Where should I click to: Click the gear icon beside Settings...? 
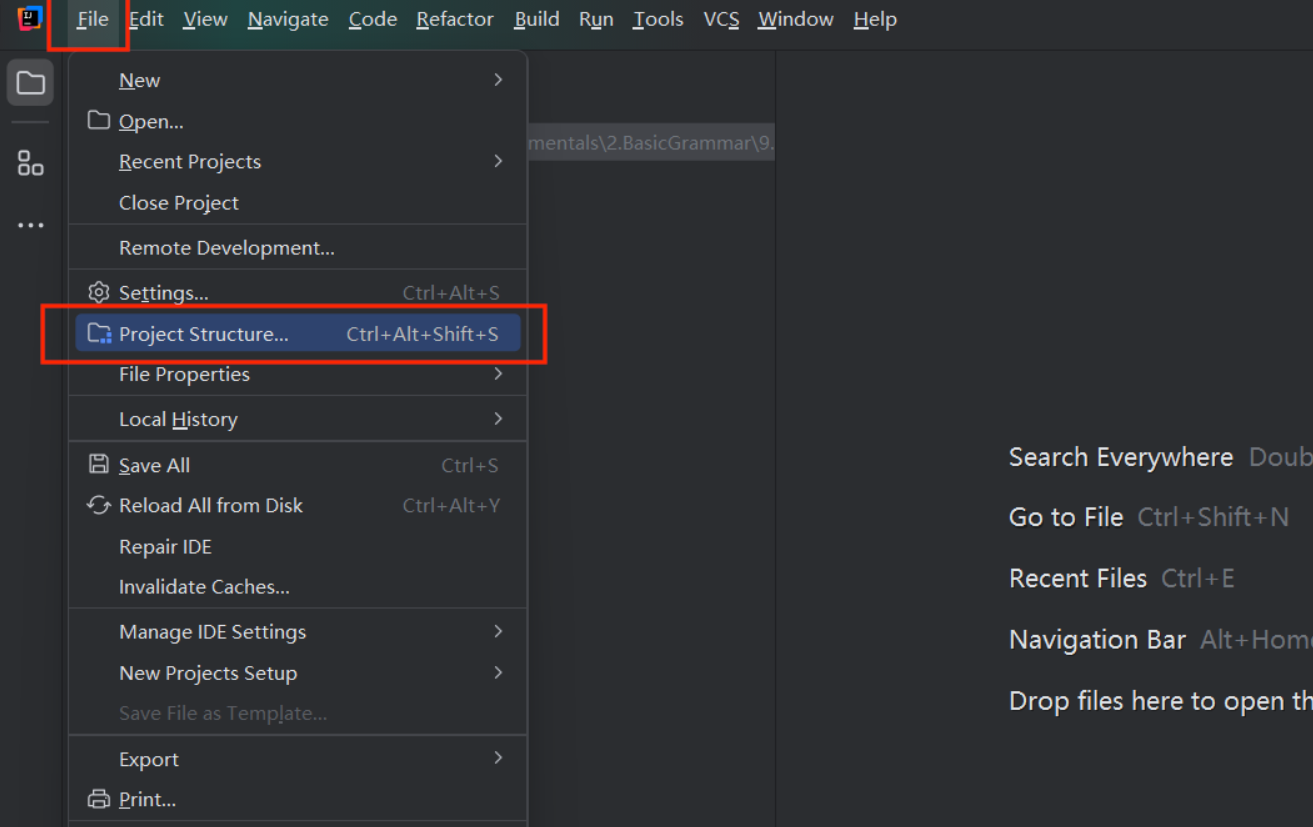pyautogui.click(x=98, y=293)
